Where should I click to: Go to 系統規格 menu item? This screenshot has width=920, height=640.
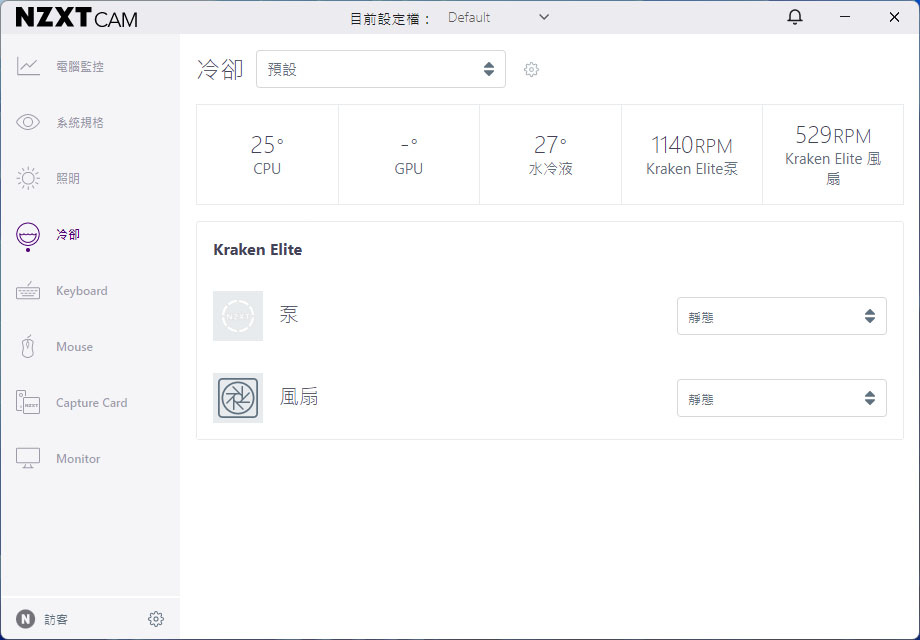[80, 122]
